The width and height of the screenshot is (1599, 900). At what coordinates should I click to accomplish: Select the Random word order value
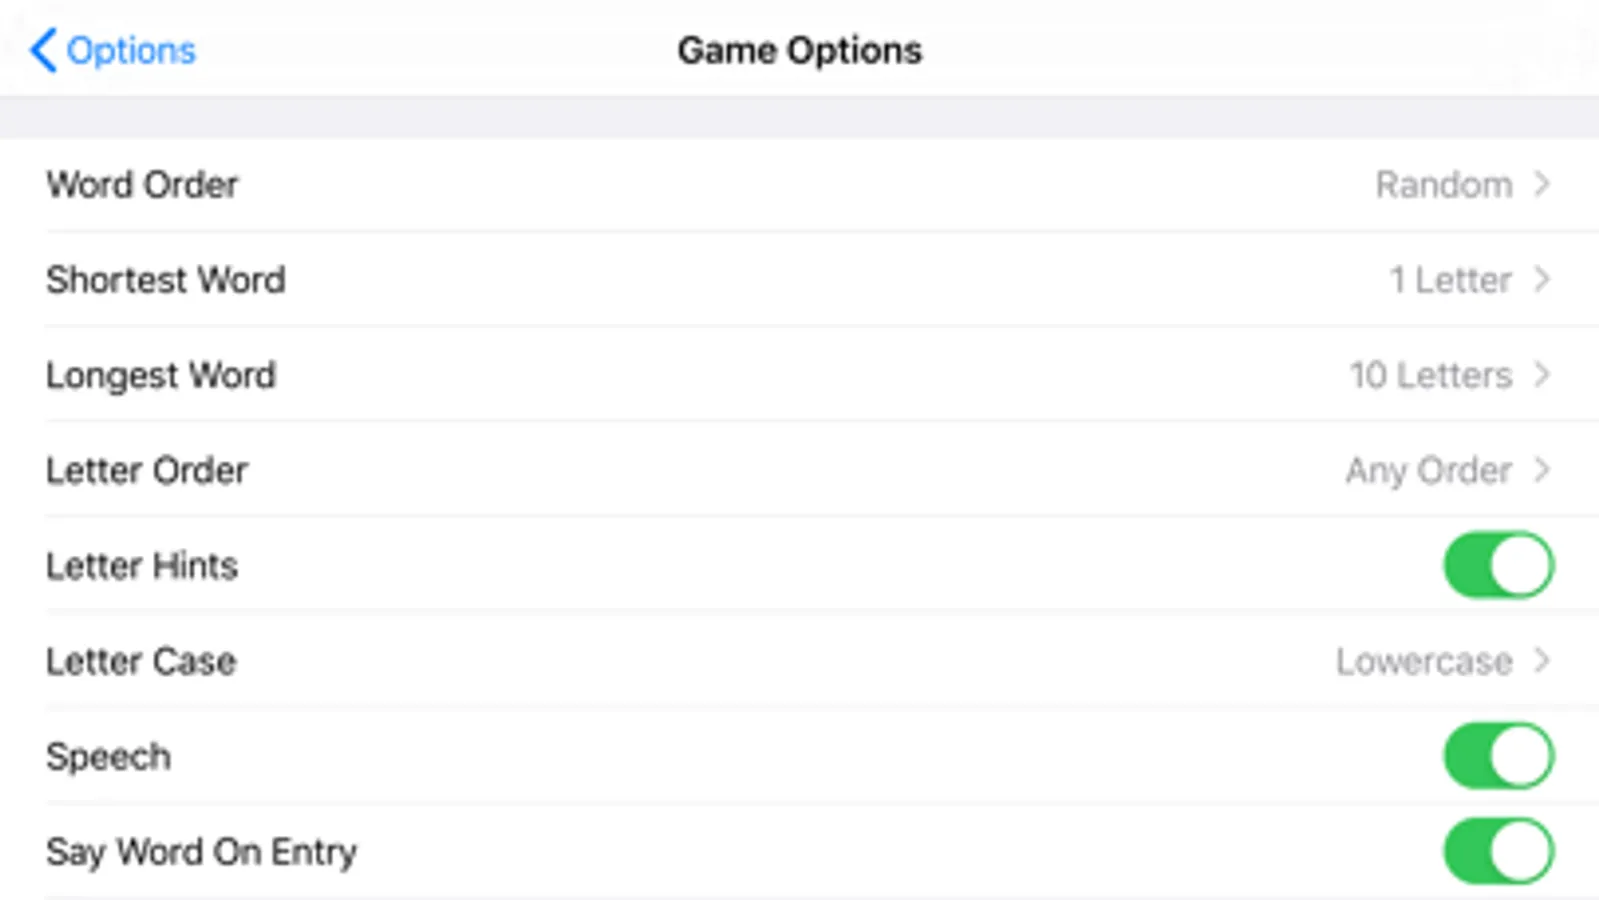pyautogui.click(x=1443, y=185)
